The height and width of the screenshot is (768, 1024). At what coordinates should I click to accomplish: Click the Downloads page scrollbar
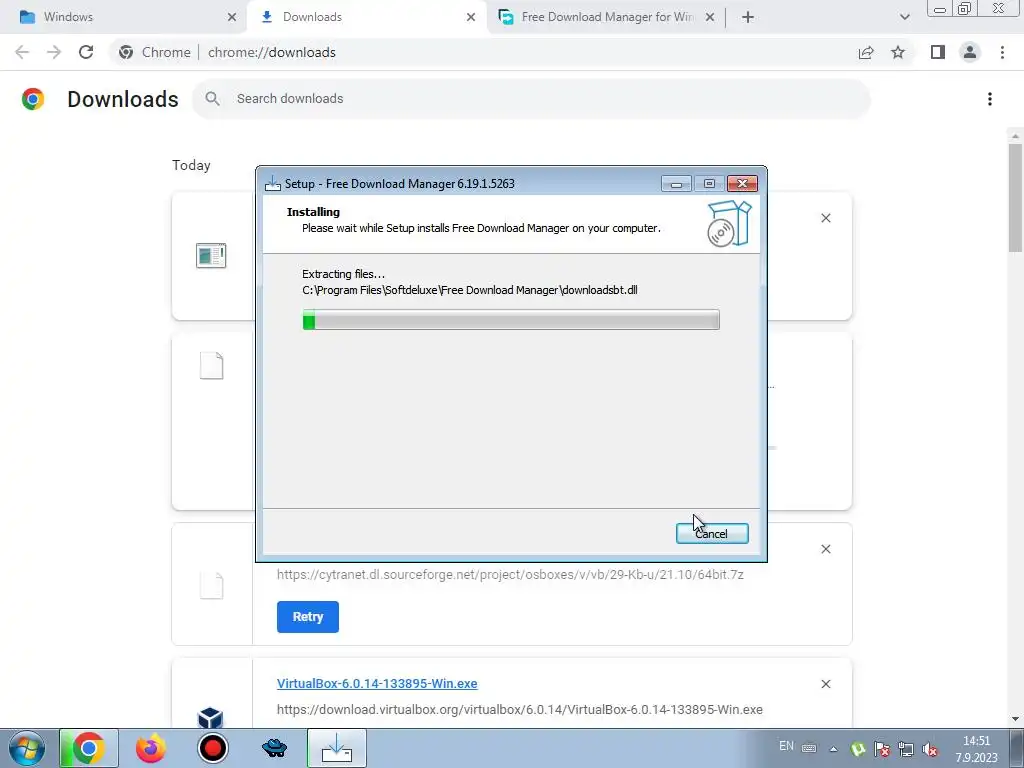(x=1015, y=196)
